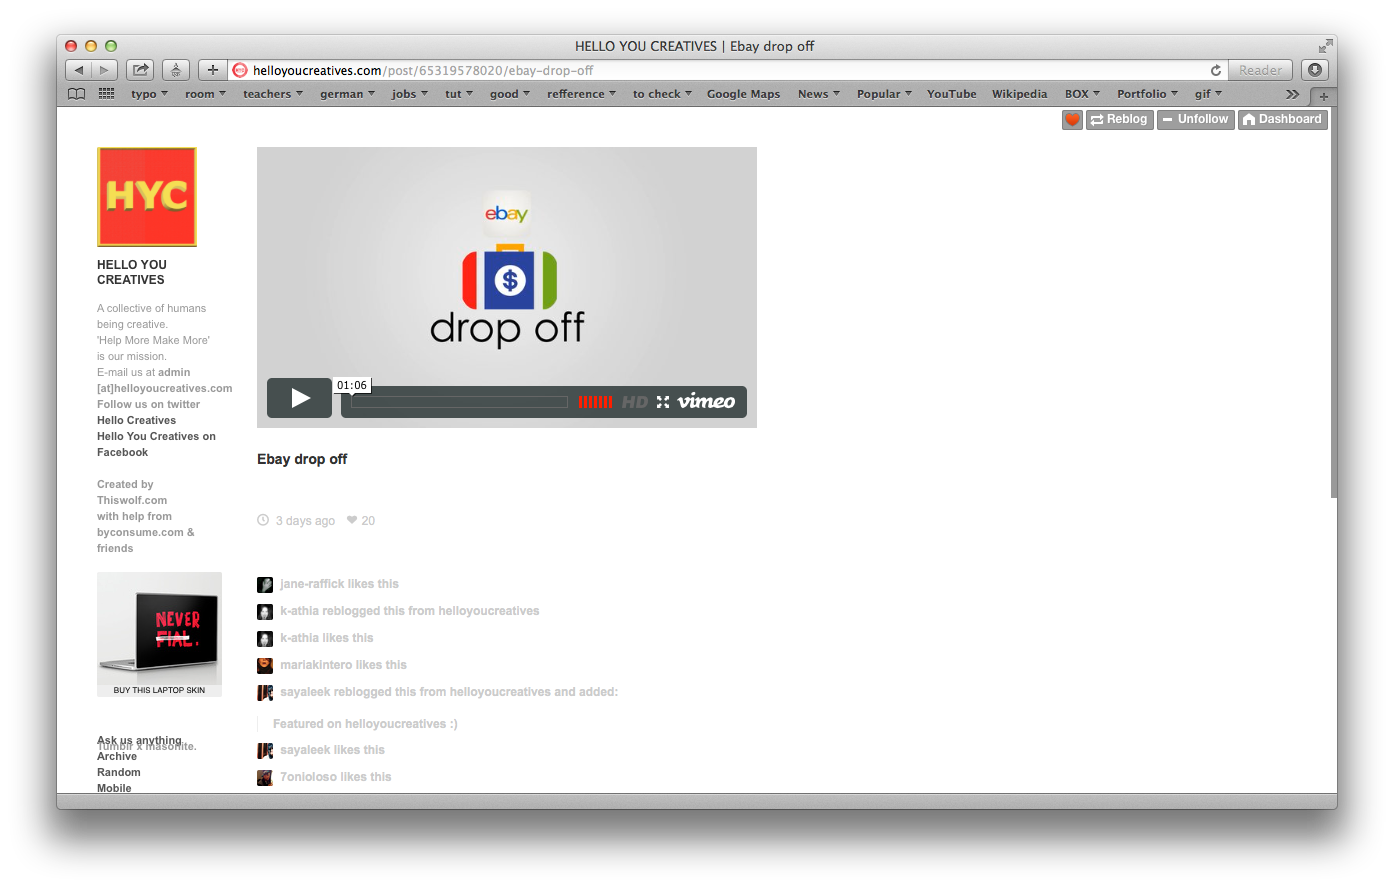Click the plus button left of the address bar
The image size is (1394, 888).
213,70
